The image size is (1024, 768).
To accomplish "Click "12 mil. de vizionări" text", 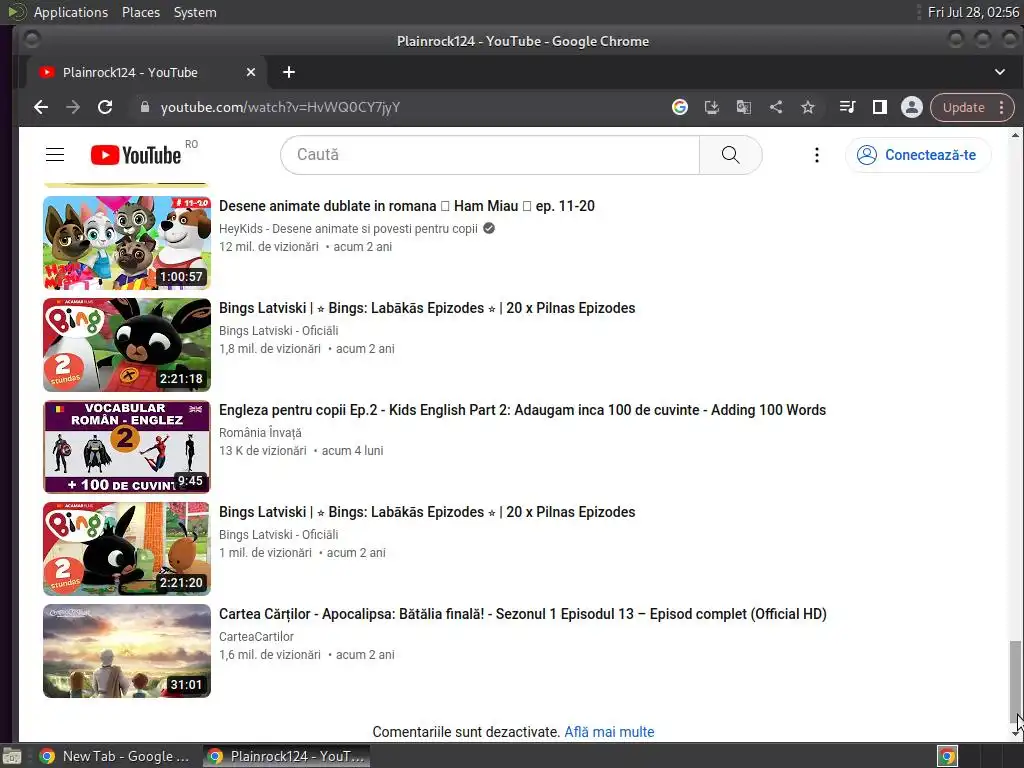I will click(269, 247).
